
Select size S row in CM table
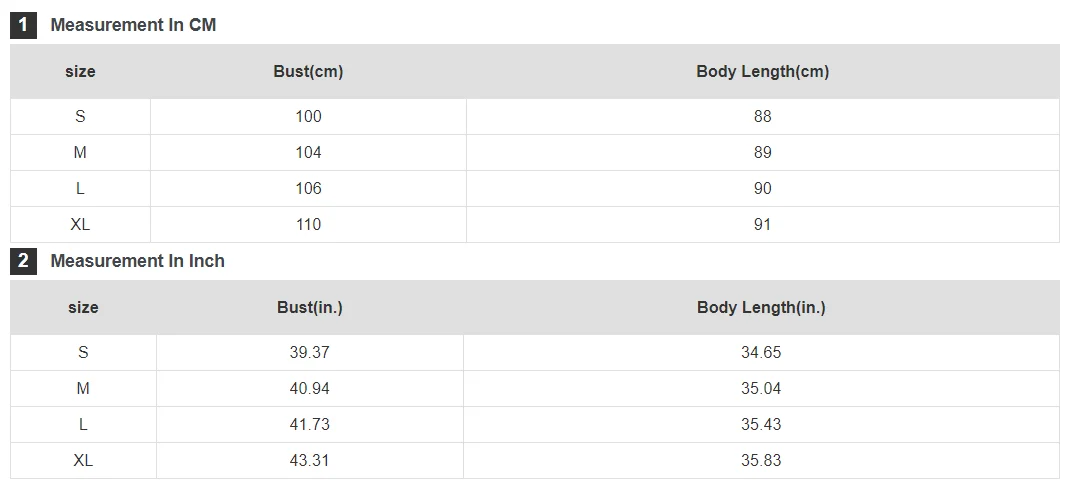pos(535,117)
